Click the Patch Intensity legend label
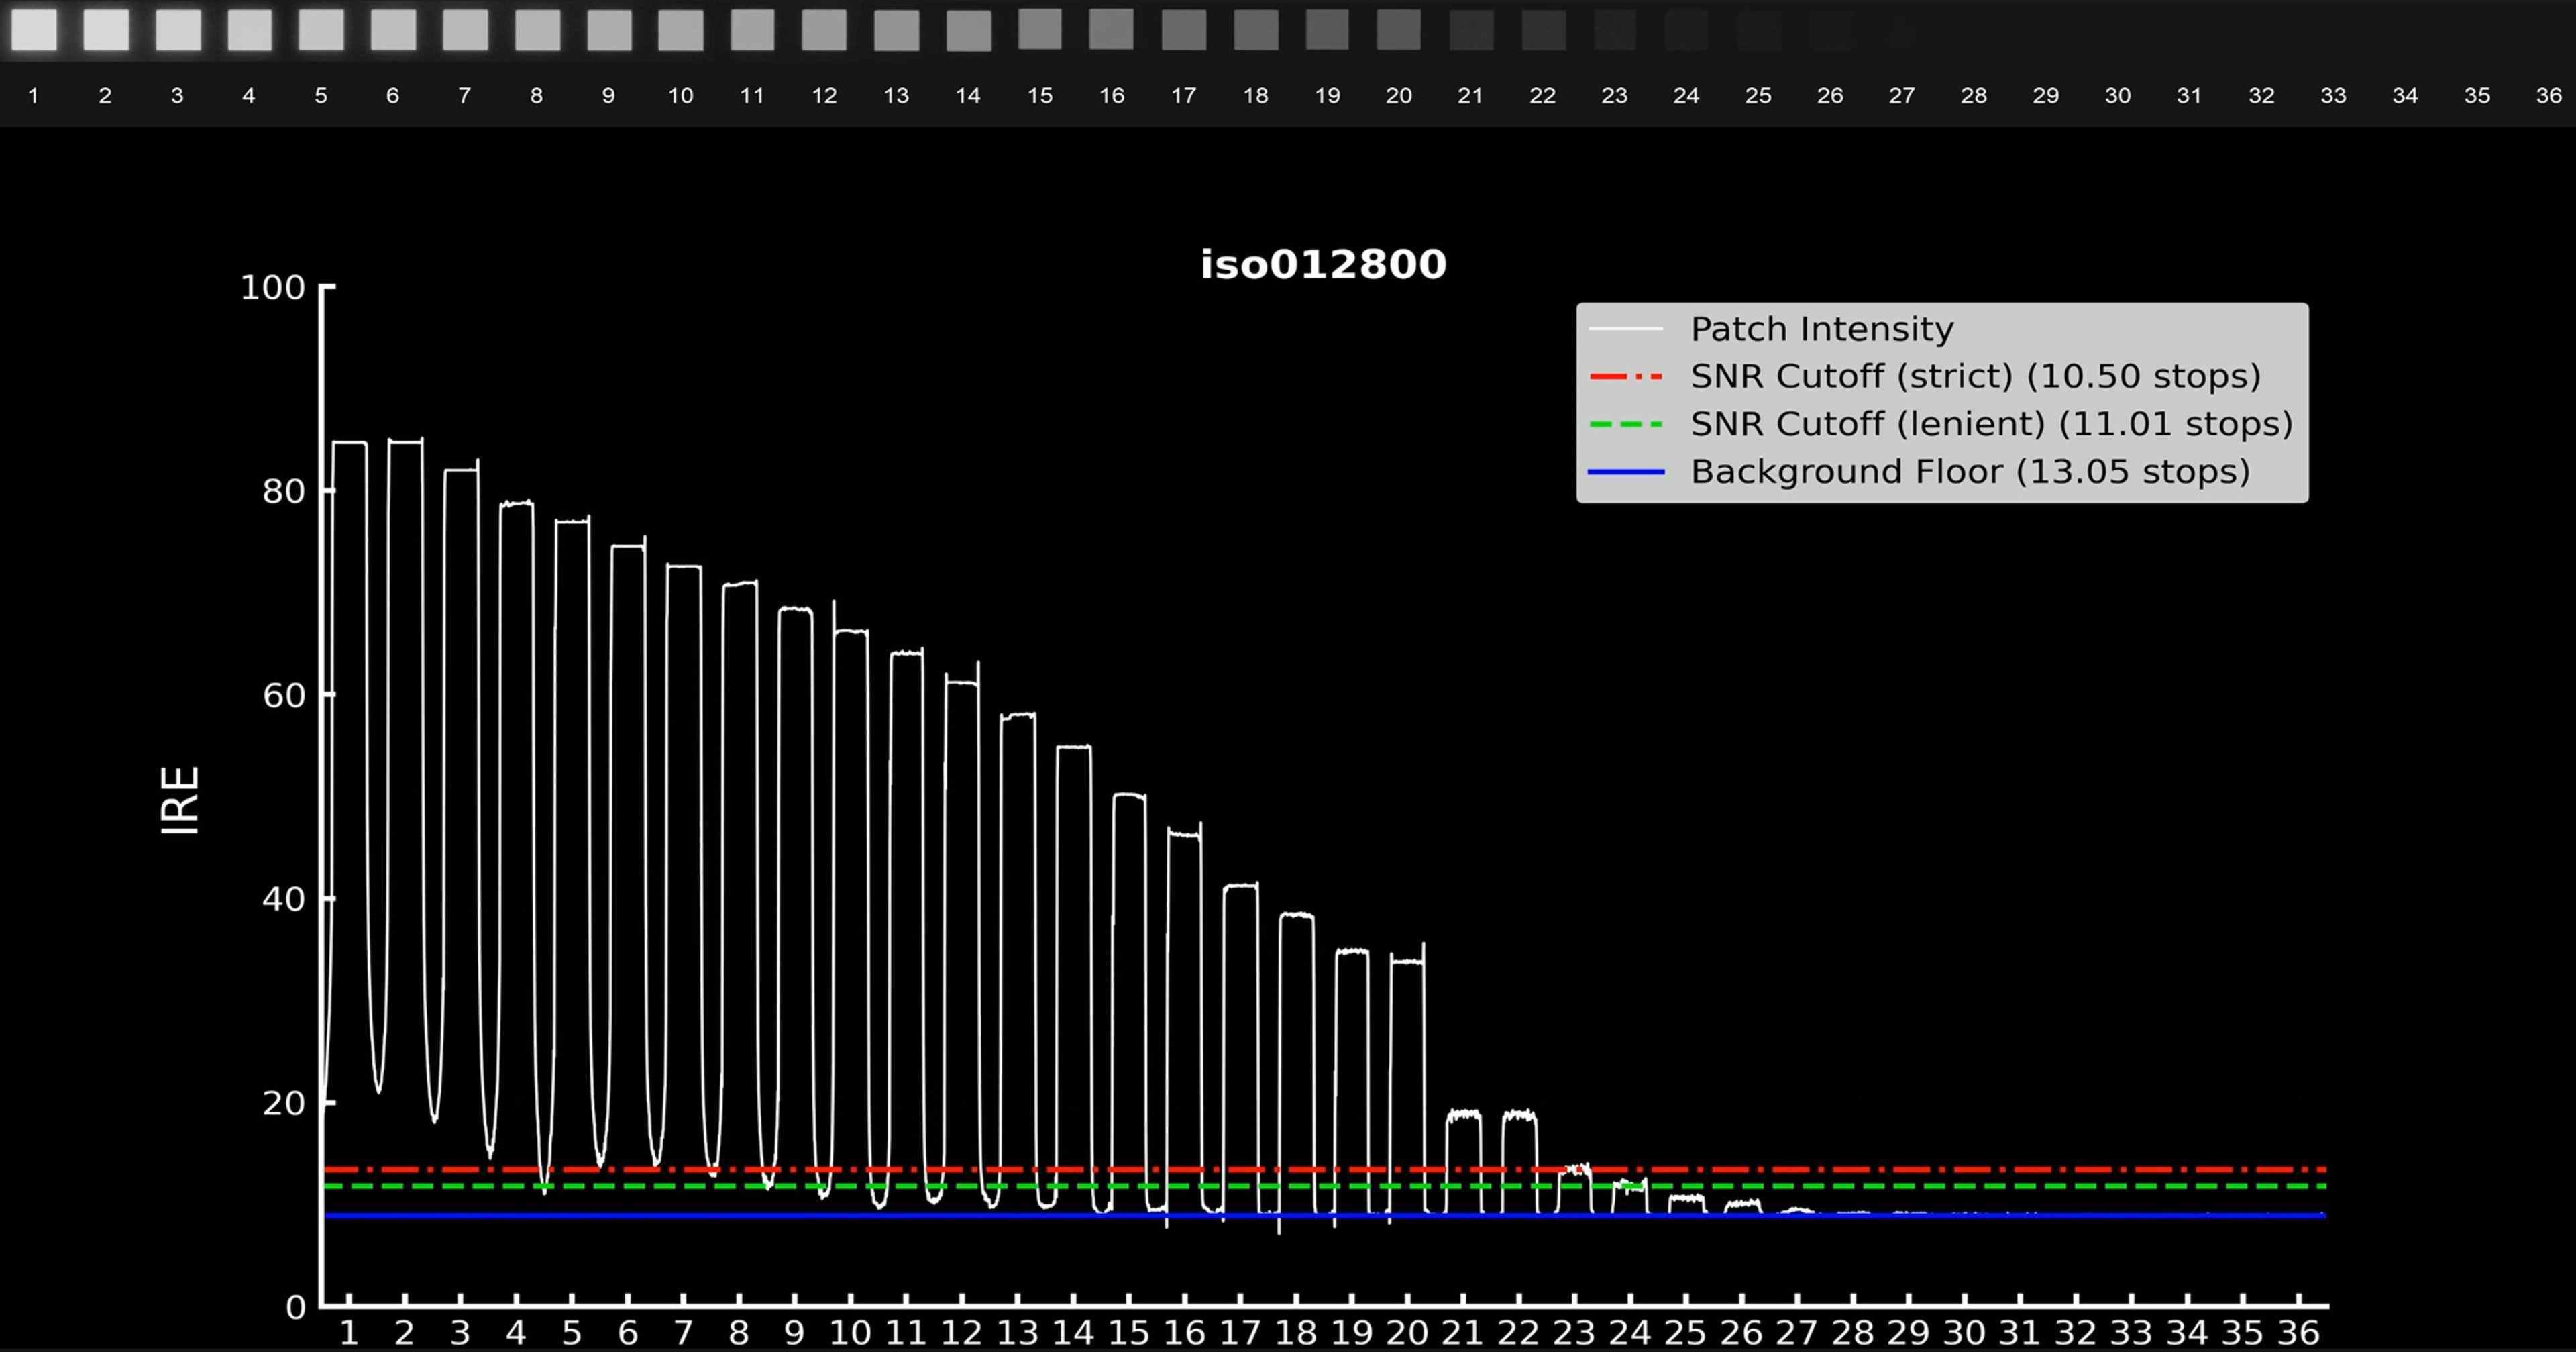This screenshot has width=2576, height=1352. point(1821,329)
